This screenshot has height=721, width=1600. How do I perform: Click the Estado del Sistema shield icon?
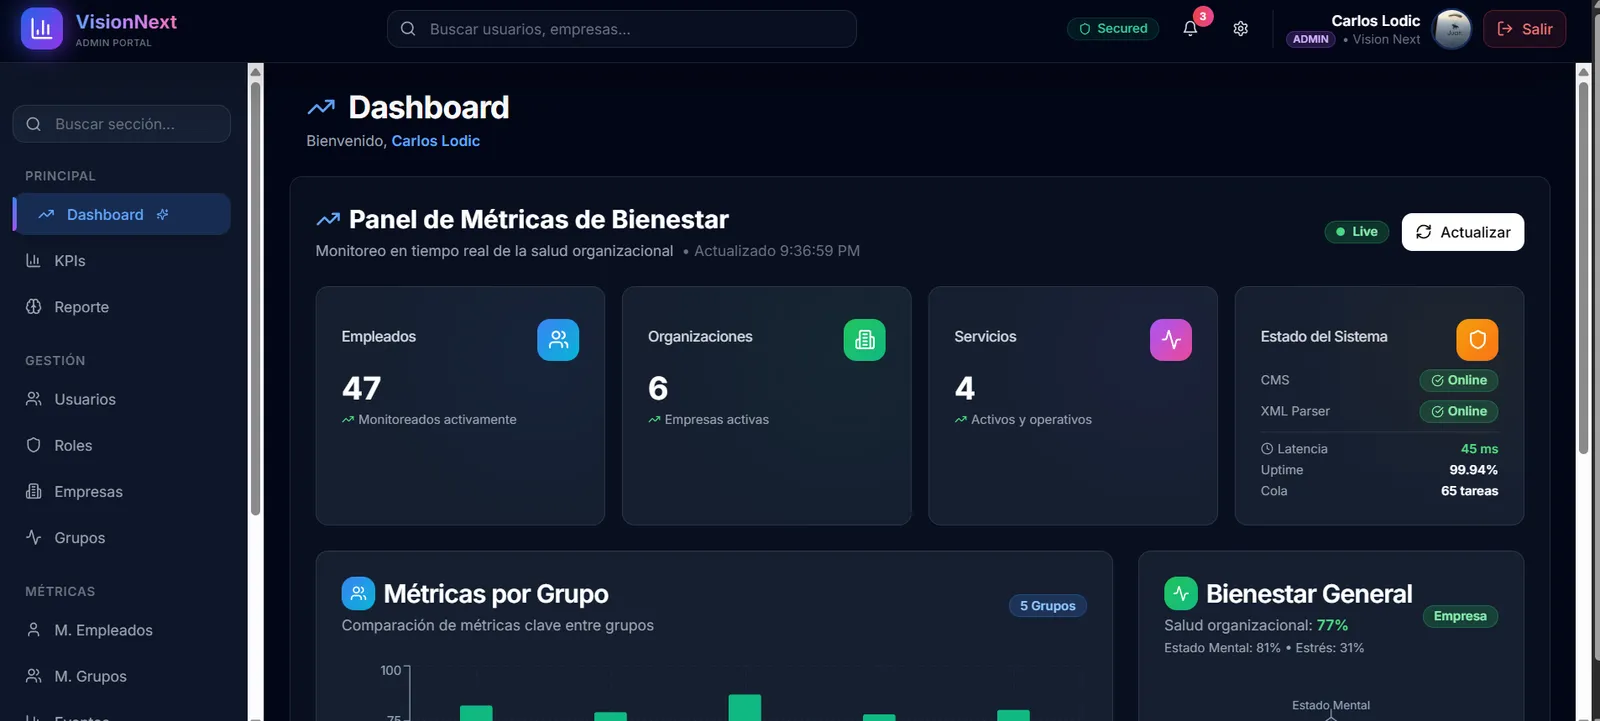(x=1477, y=340)
